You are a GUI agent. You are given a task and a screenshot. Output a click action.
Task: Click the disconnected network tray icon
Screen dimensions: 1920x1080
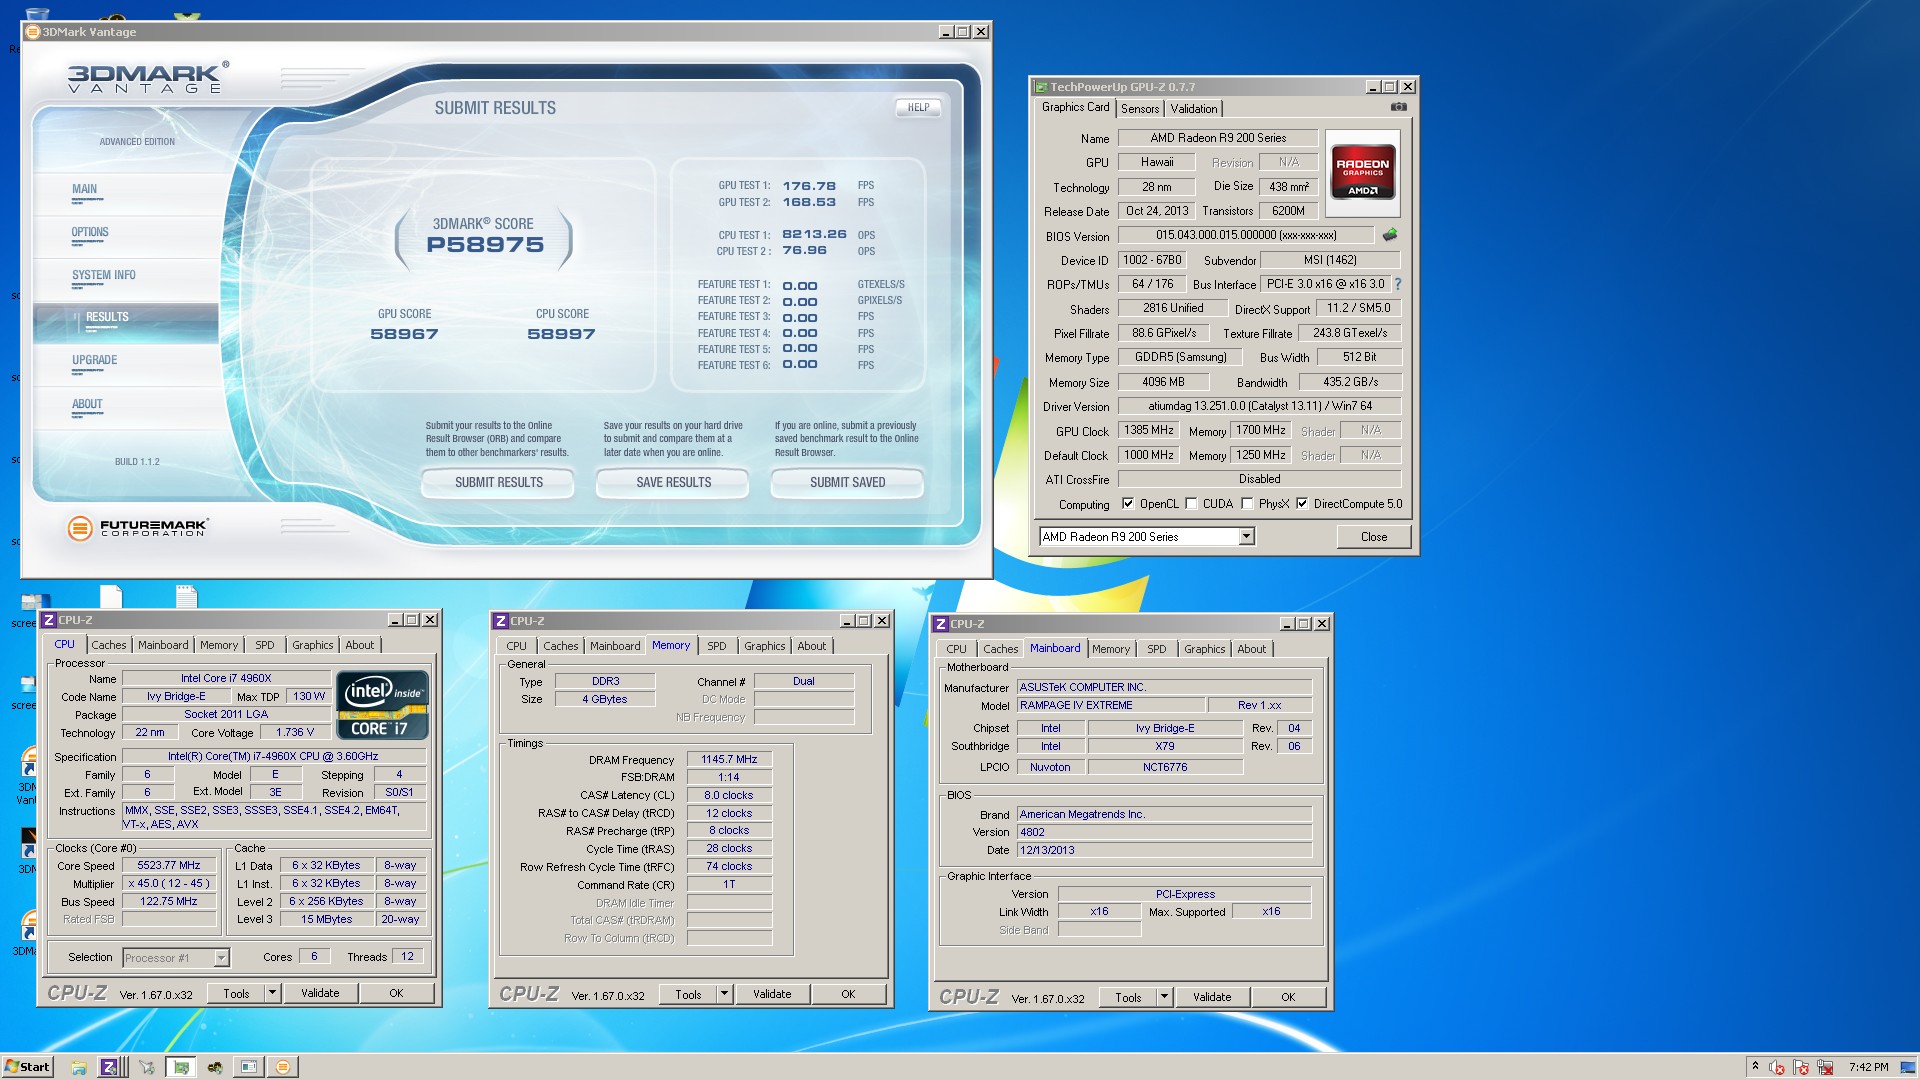click(x=1825, y=1067)
